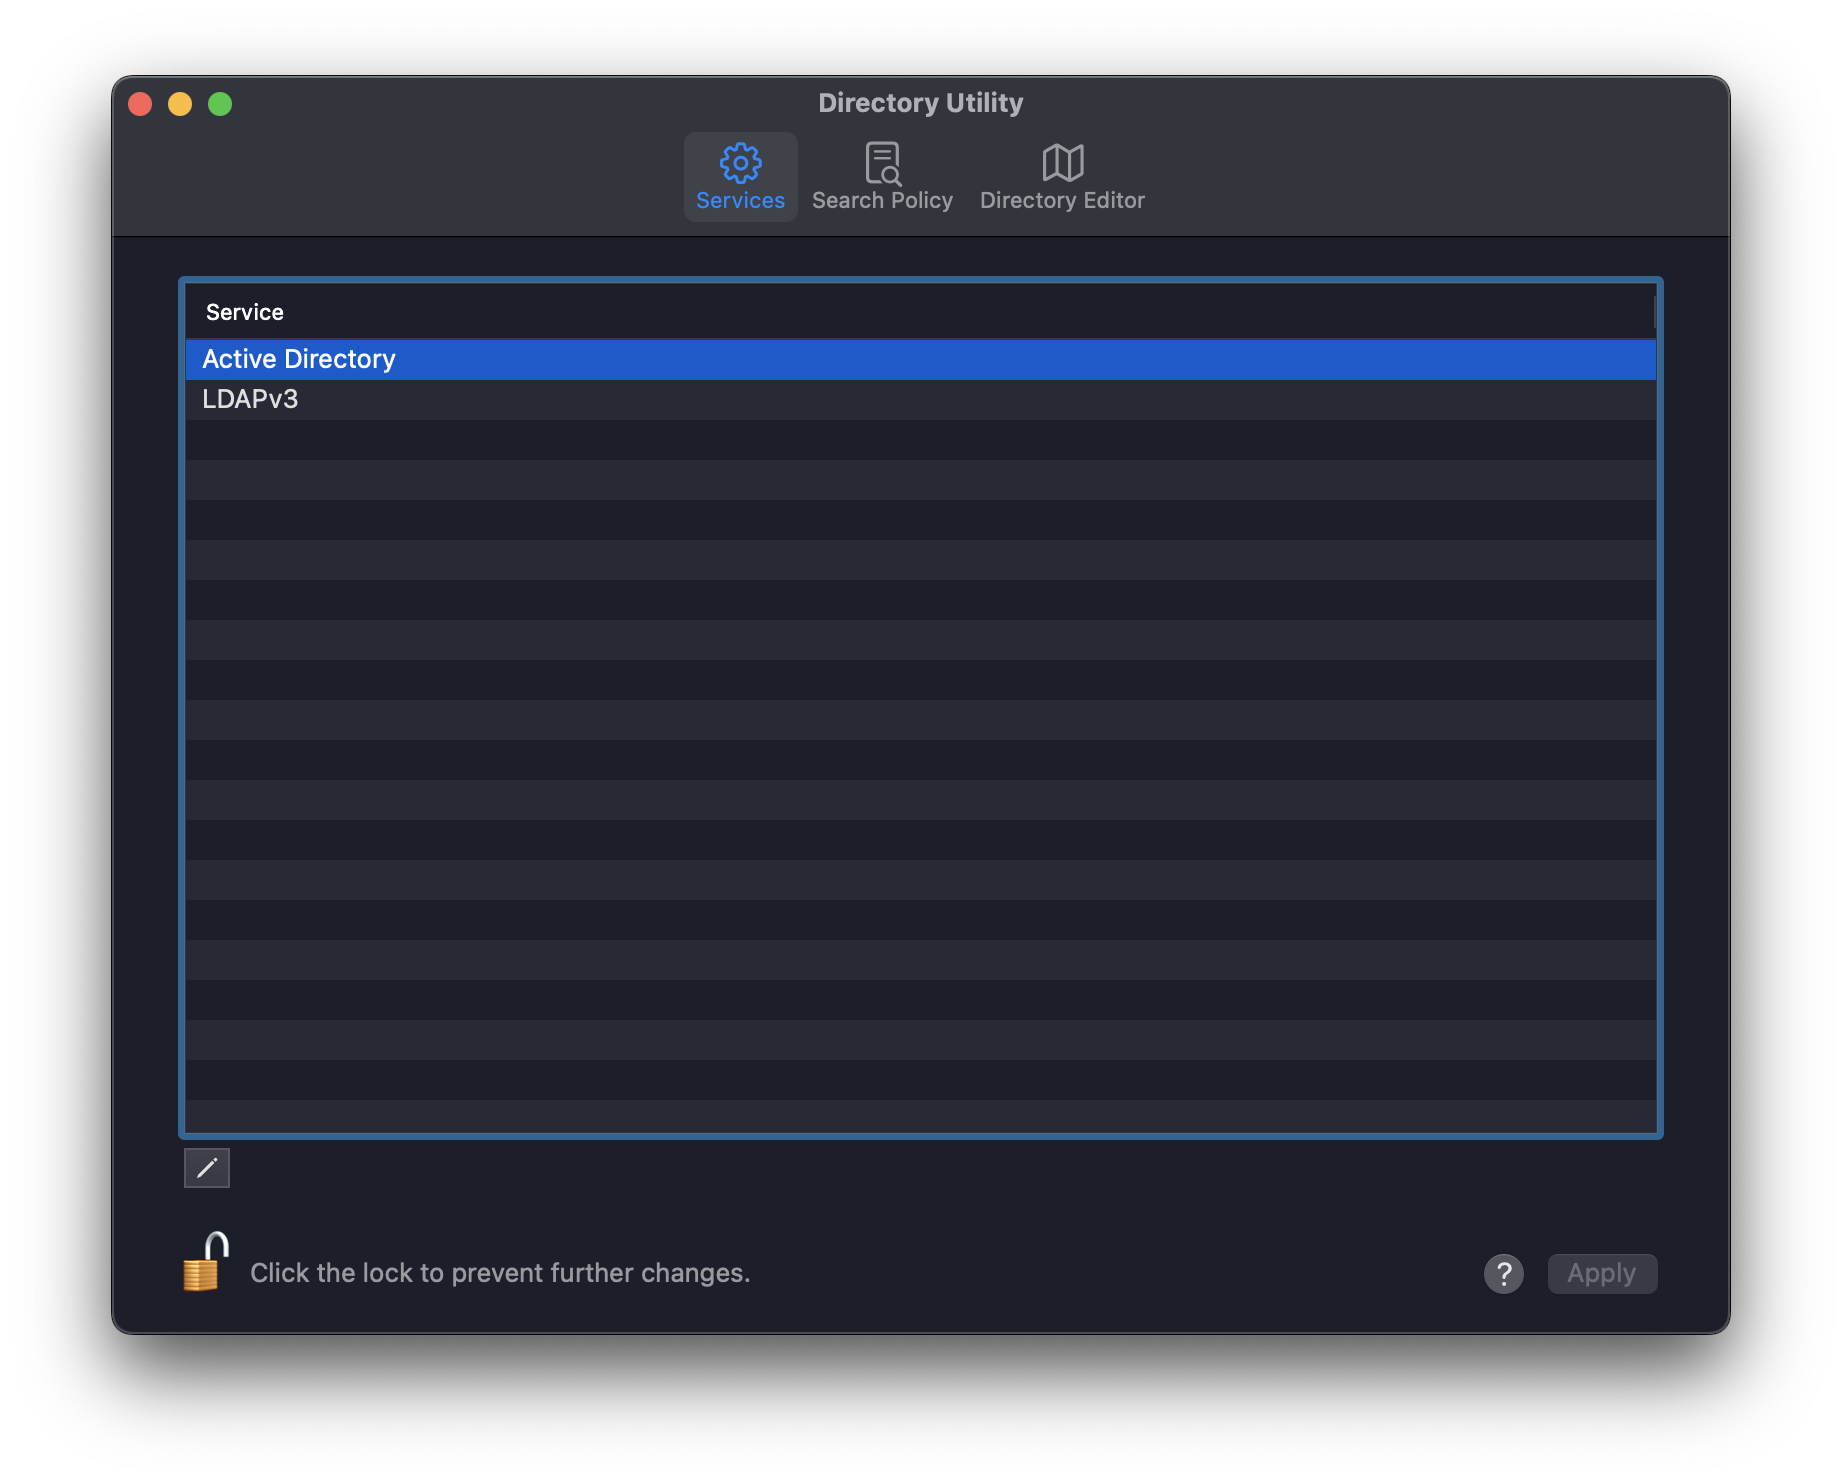Close the Directory Utility window
The height and width of the screenshot is (1482, 1842).
(140, 104)
